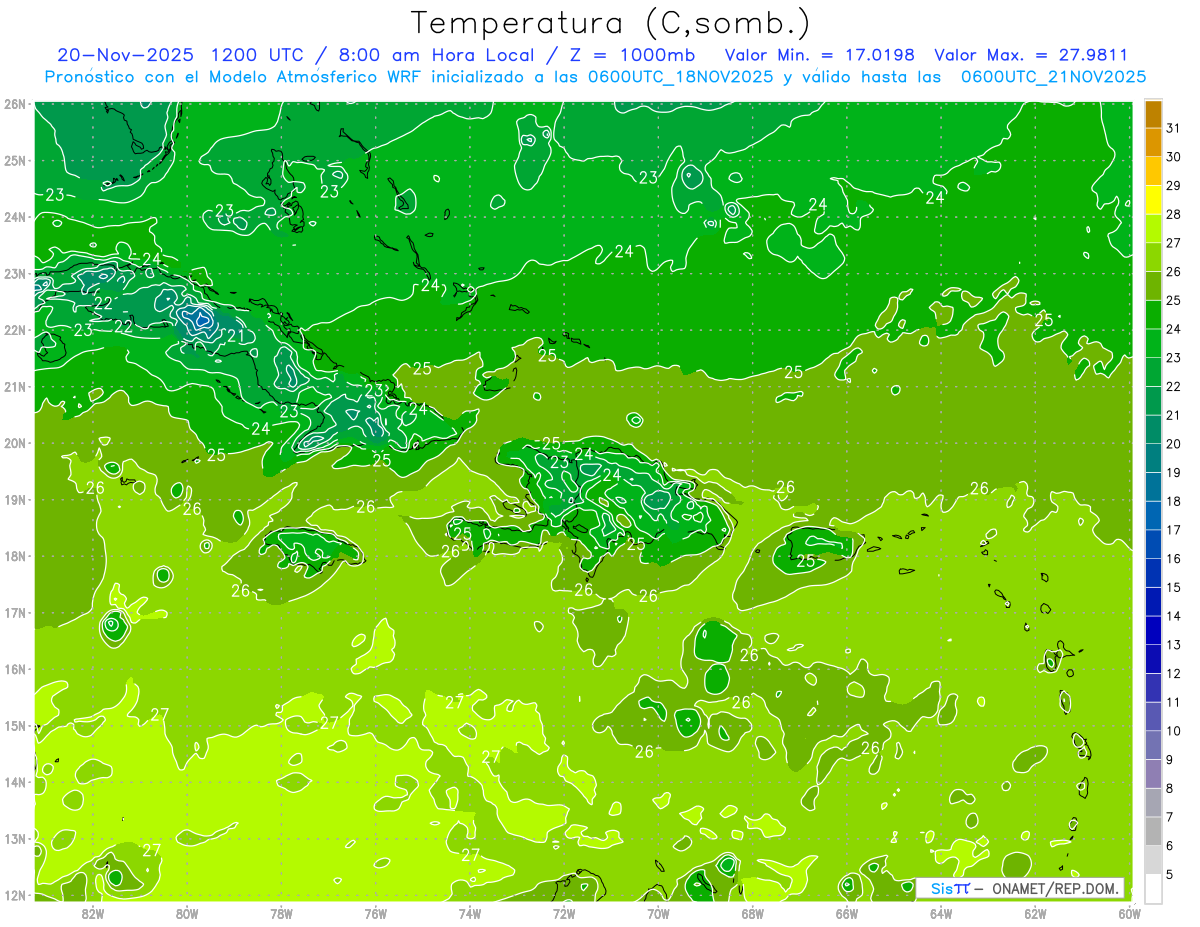Click the "13N" latitude label
The width and height of the screenshot is (1200, 927).
15,839
